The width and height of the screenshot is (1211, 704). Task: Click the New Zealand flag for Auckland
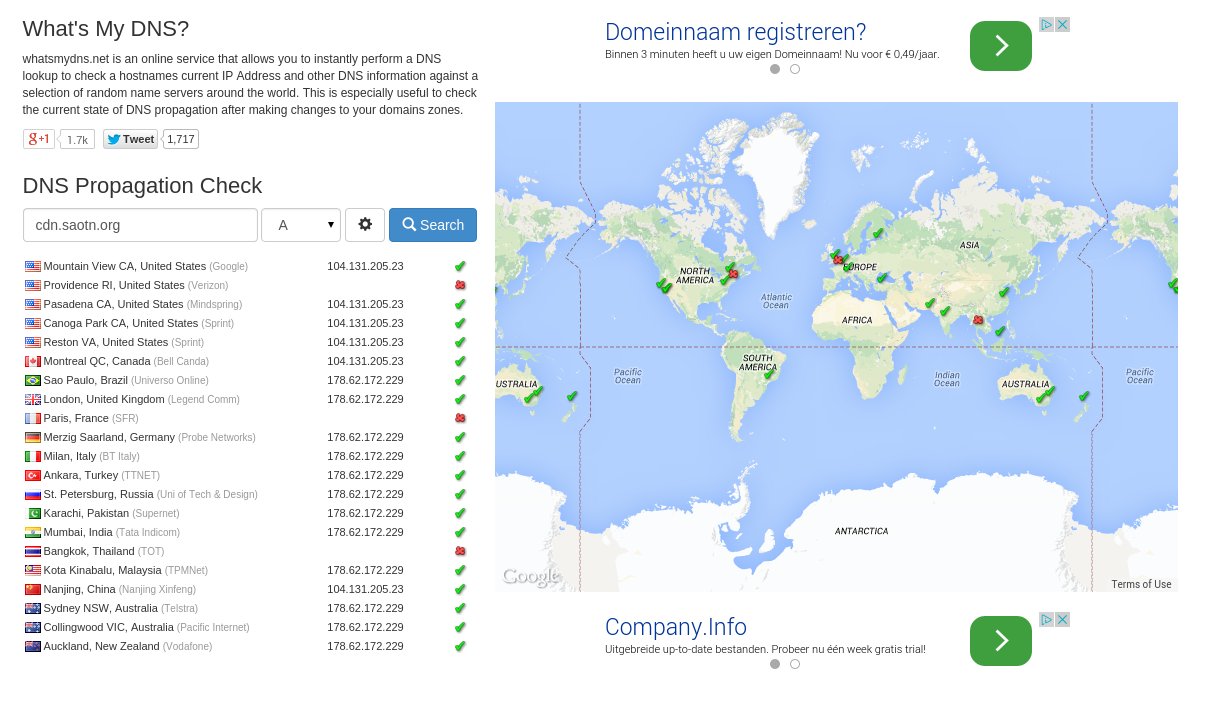pyautogui.click(x=33, y=646)
